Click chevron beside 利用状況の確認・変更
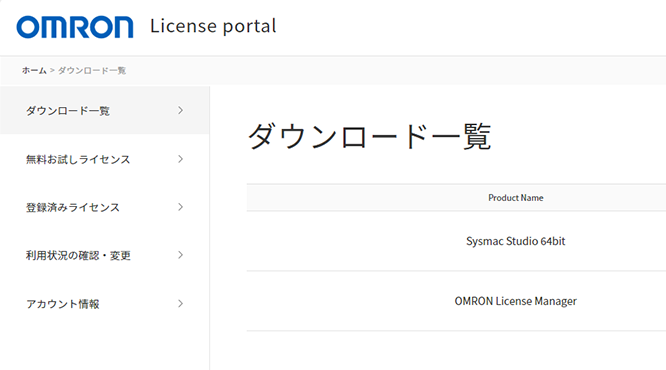This screenshot has width=666, height=370. pyautogui.click(x=181, y=255)
